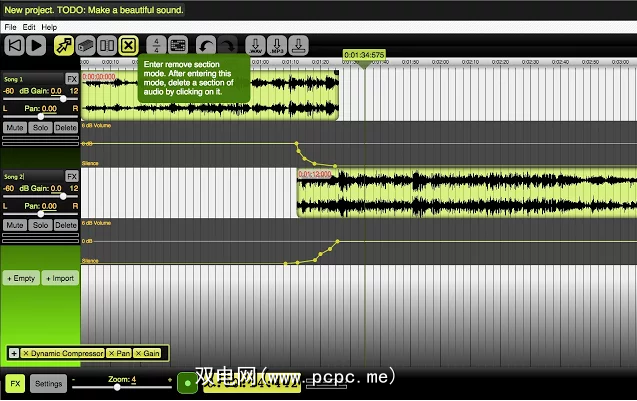This screenshot has width=637, height=401.
Task: Click the project title text at top
Action: (93, 10)
